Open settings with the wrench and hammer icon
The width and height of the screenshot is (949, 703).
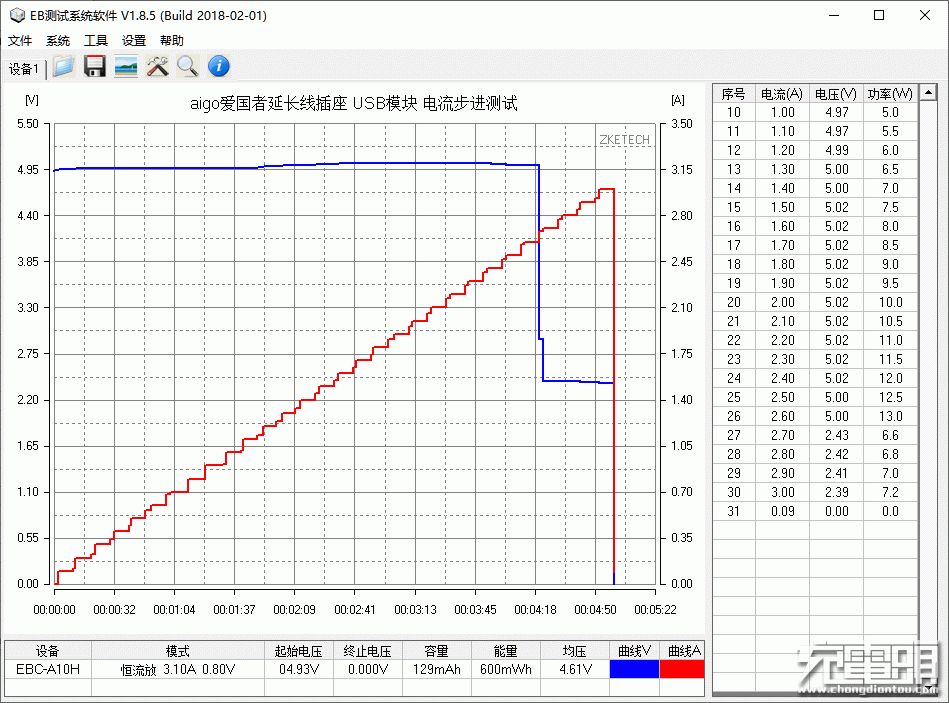[157, 66]
